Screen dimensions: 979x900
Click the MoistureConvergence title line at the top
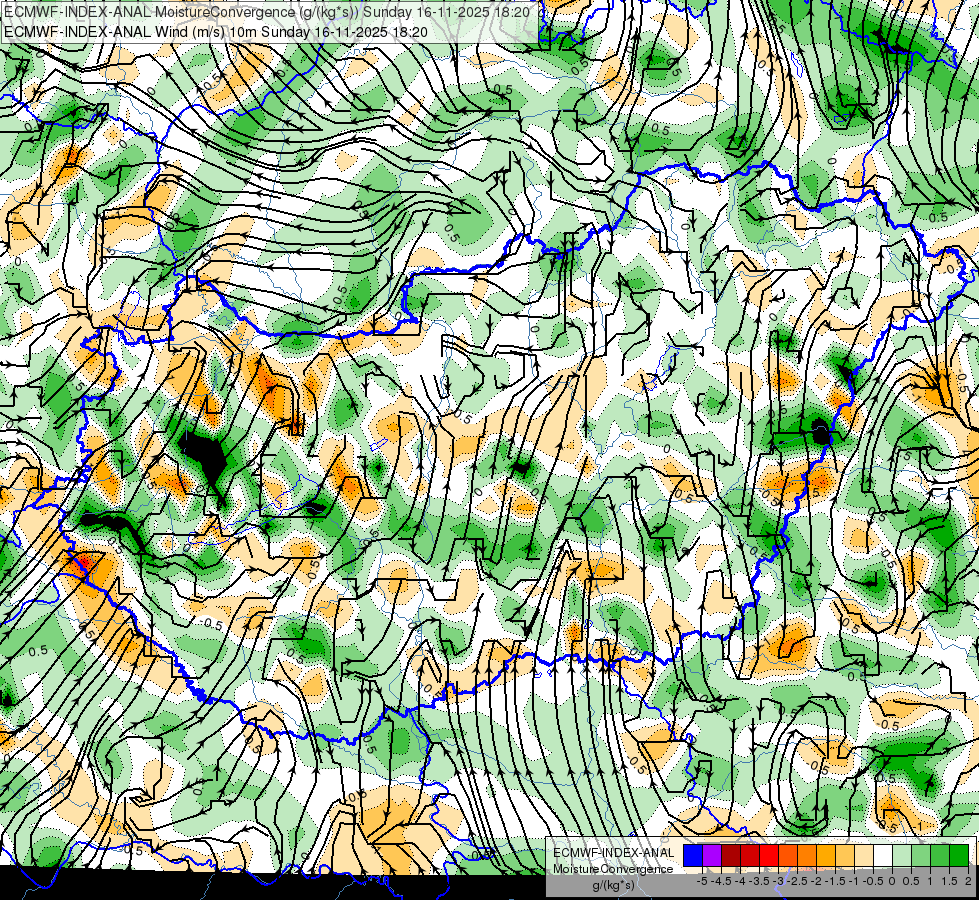267,12
